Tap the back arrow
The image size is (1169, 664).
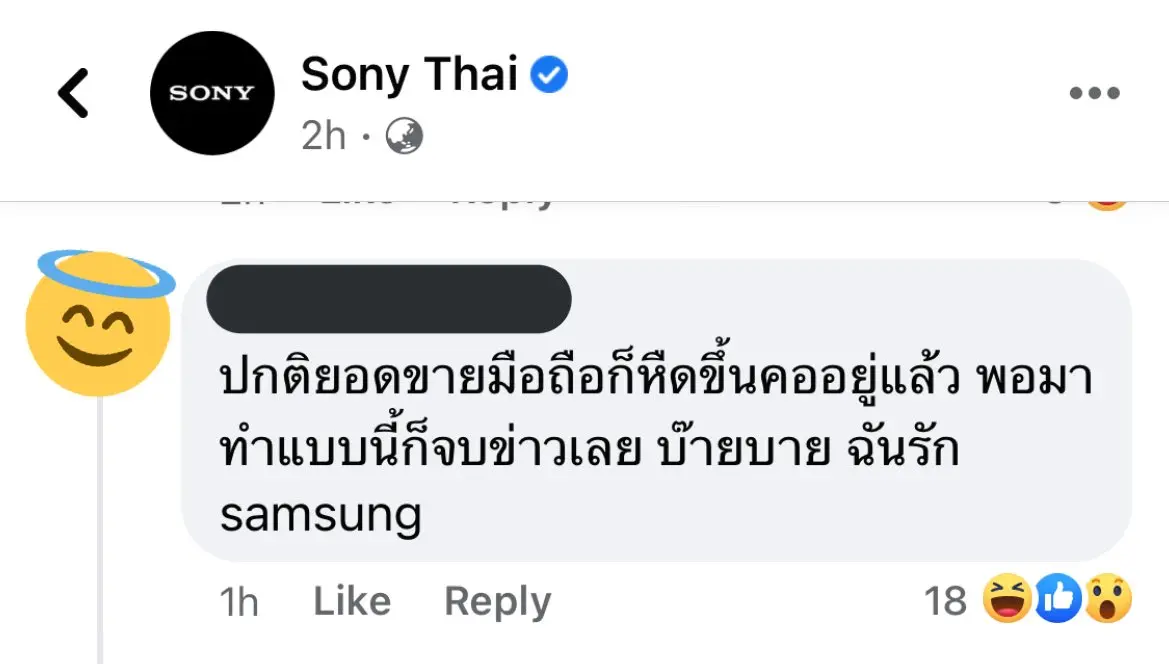click(73, 94)
